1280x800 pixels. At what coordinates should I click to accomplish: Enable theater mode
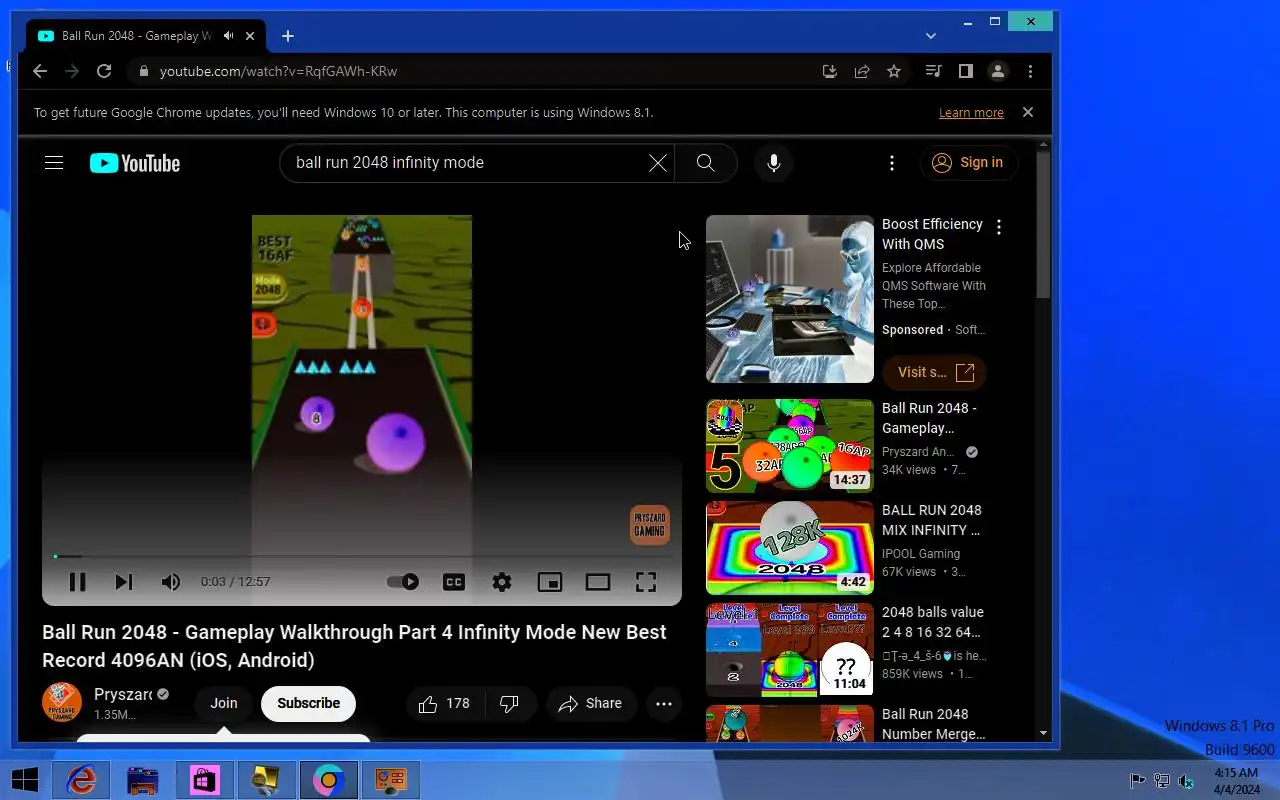pyautogui.click(x=598, y=582)
